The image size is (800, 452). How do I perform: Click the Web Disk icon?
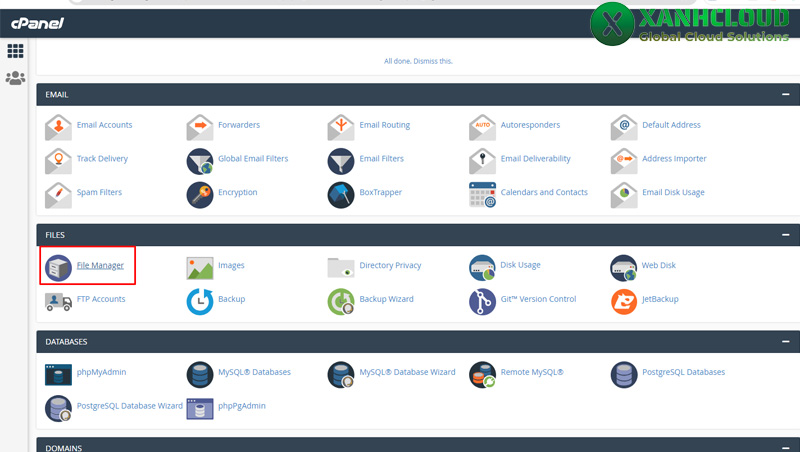tap(623, 268)
